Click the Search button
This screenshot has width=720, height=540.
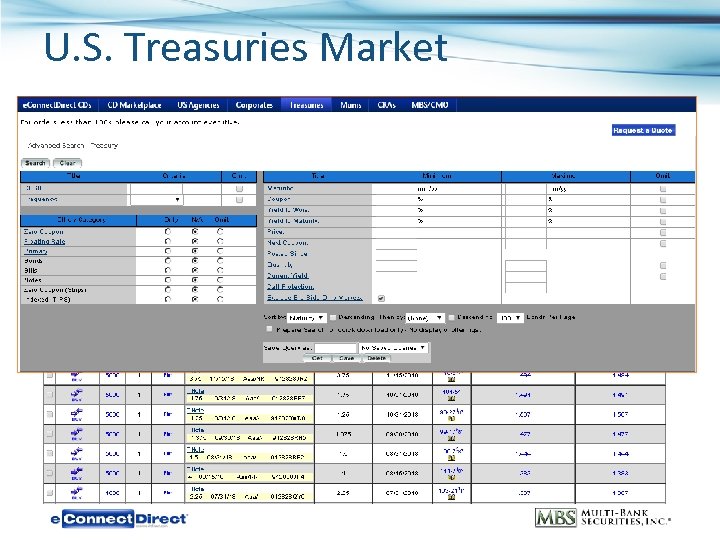(x=35, y=163)
